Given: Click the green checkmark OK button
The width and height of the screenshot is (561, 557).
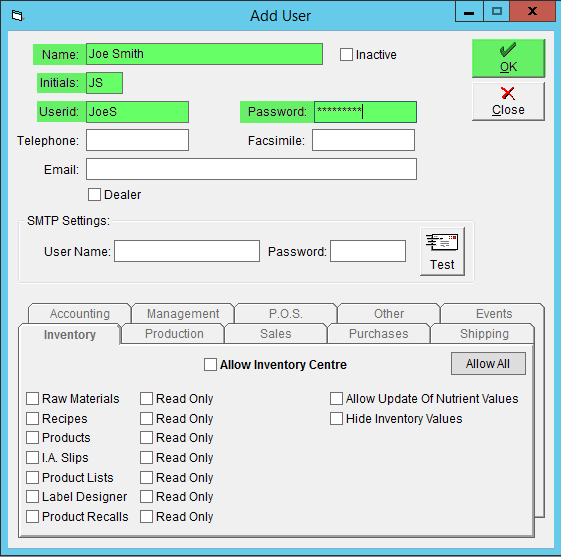Looking at the screenshot, I should 508,58.
